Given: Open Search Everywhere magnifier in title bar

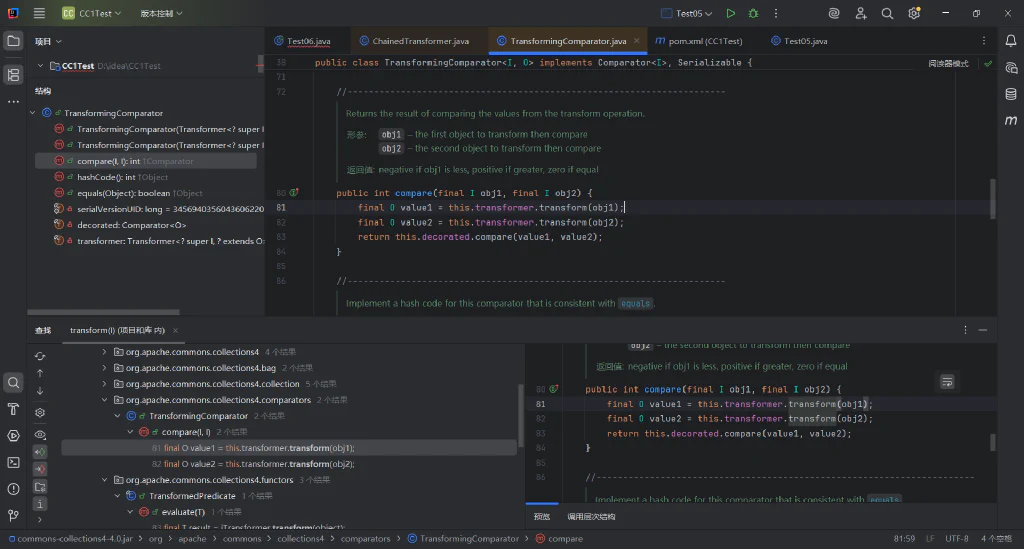Looking at the screenshot, I should tap(887, 13).
